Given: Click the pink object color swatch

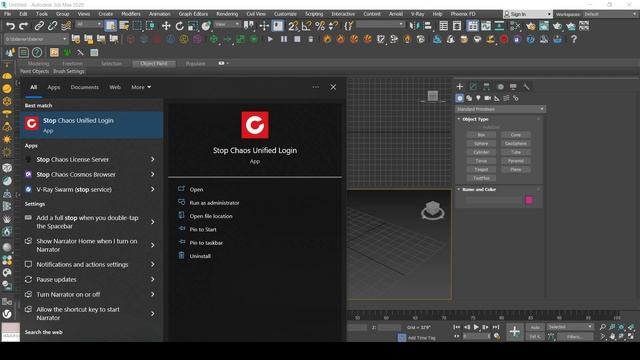Looking at the screenshot, I should [x=529, y=200].
